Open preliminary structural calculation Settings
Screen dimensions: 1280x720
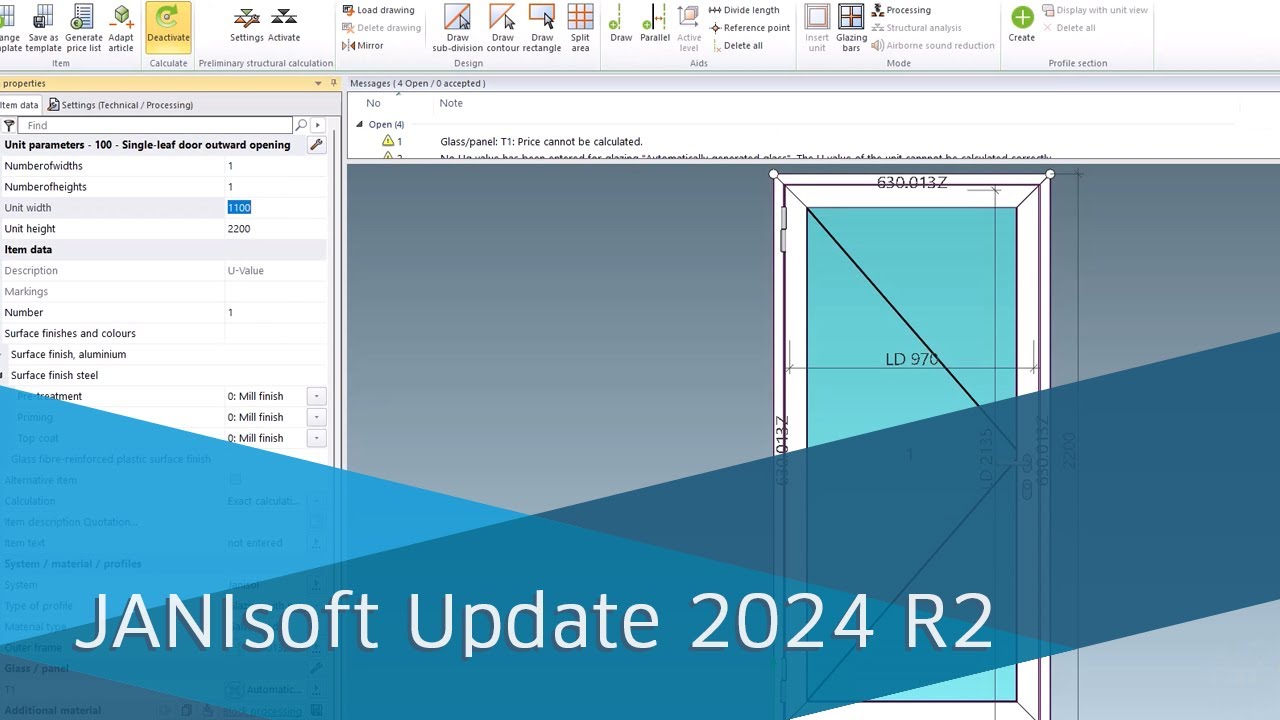coord(246,26)
